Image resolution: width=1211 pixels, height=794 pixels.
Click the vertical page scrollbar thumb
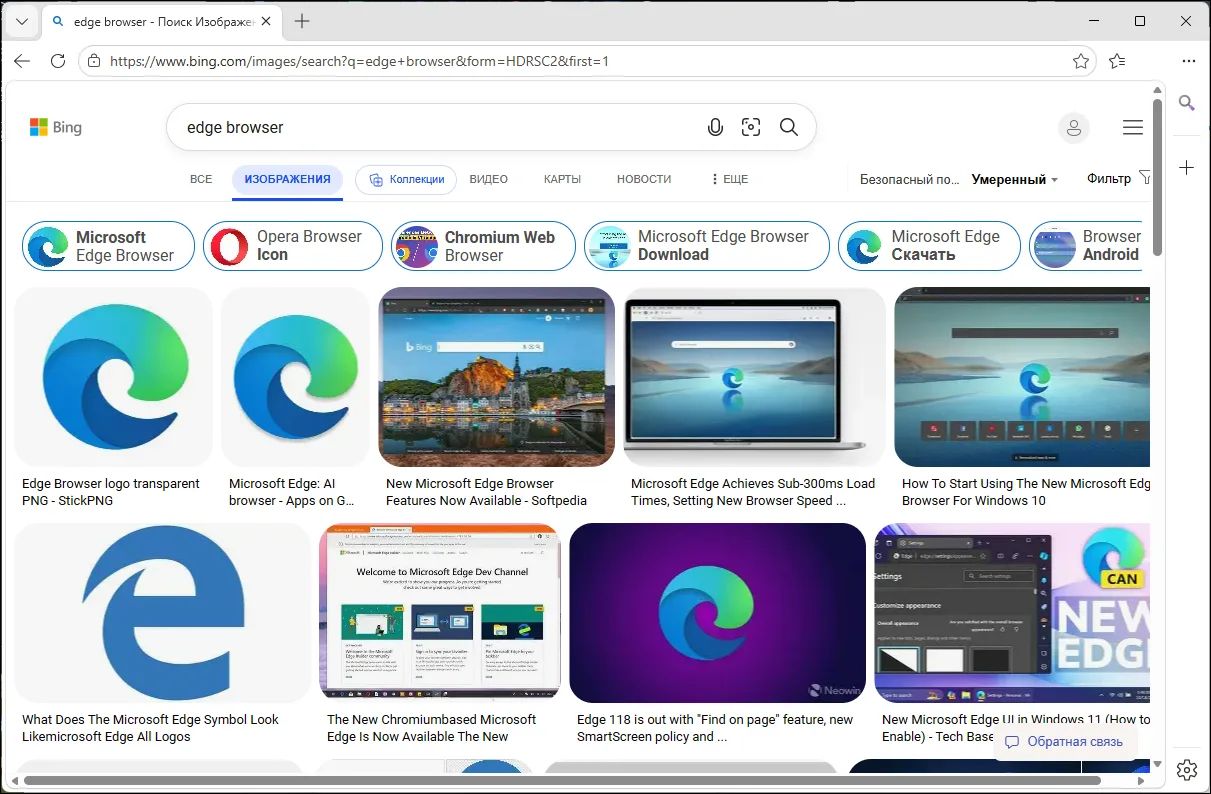(1158, 175)
